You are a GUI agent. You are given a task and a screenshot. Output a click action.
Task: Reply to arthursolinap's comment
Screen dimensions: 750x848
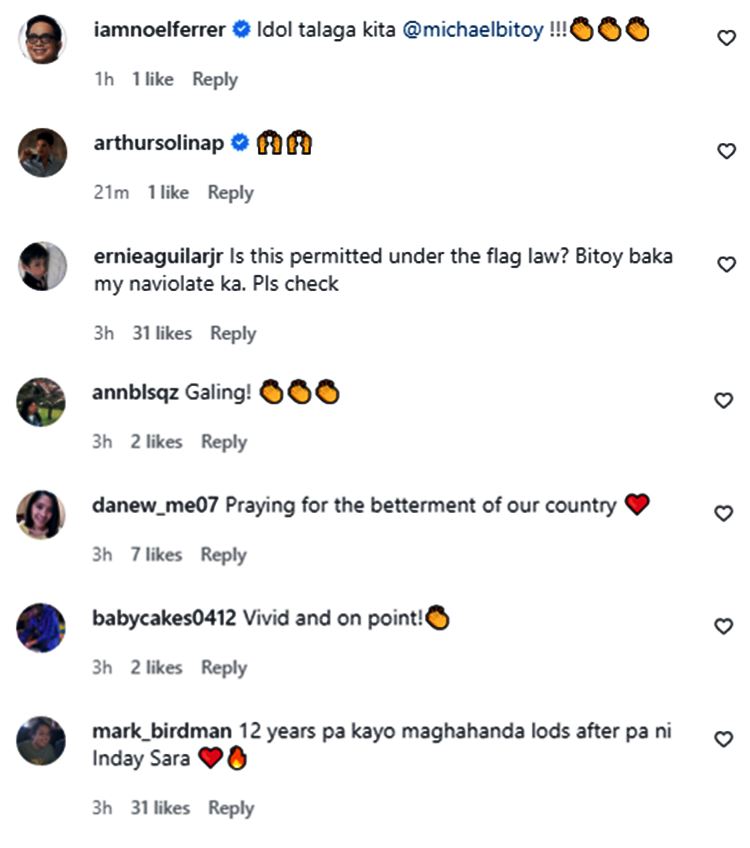(x=231, y=193)
